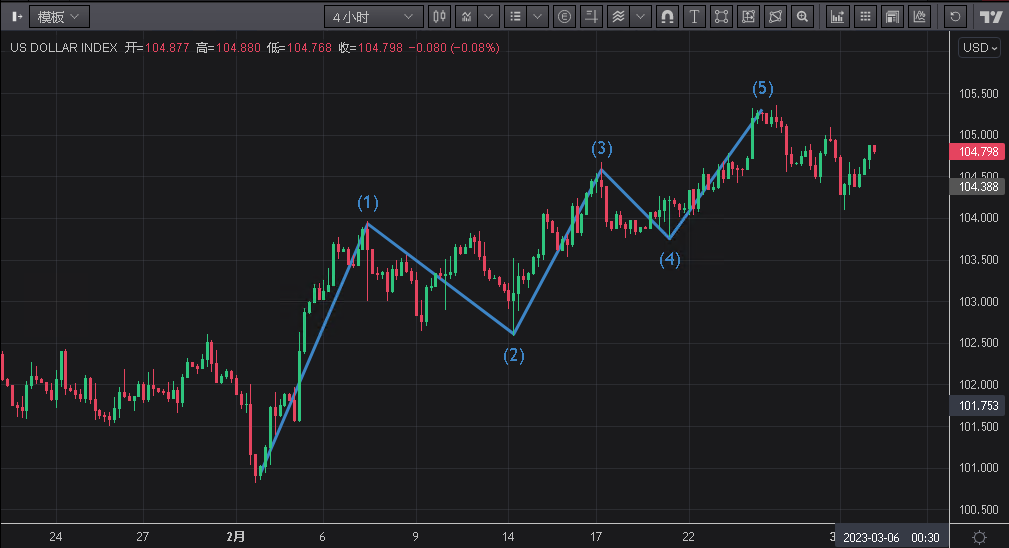Click the 104.388 price axis label
Viewport: 1009px width, 548px height.
(977, 187)
